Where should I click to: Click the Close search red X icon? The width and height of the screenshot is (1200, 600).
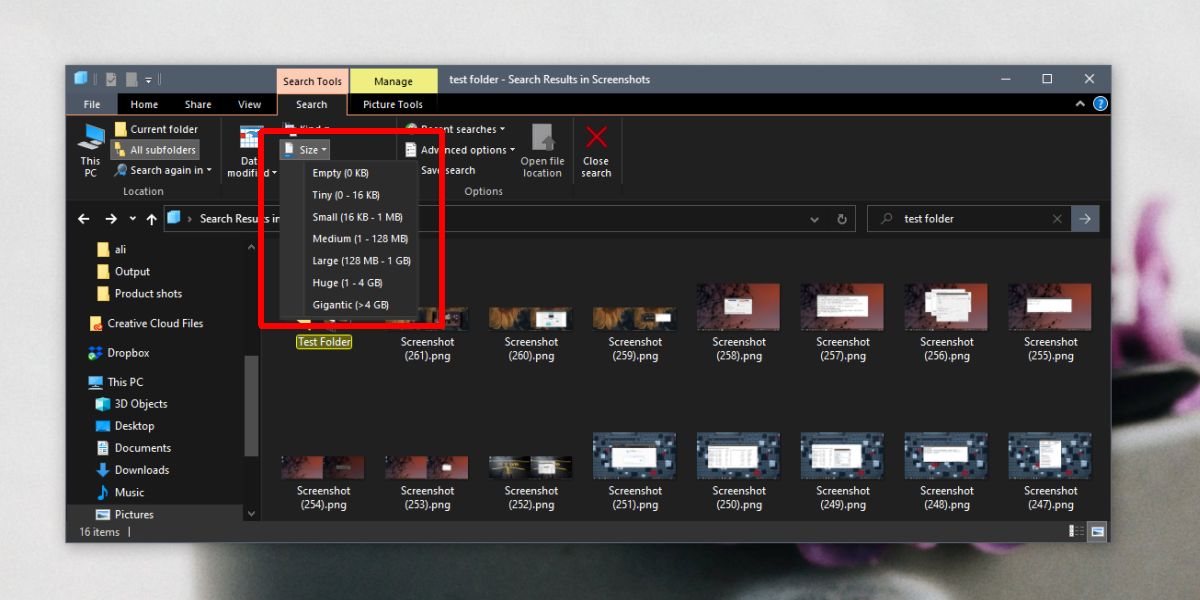(596, 152)
